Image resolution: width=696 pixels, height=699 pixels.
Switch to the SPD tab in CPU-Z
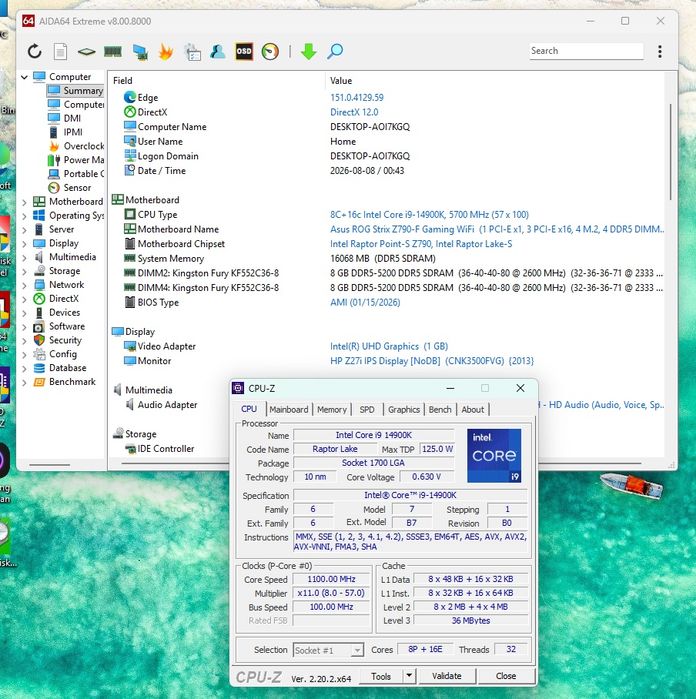click(x=367, y=409)
